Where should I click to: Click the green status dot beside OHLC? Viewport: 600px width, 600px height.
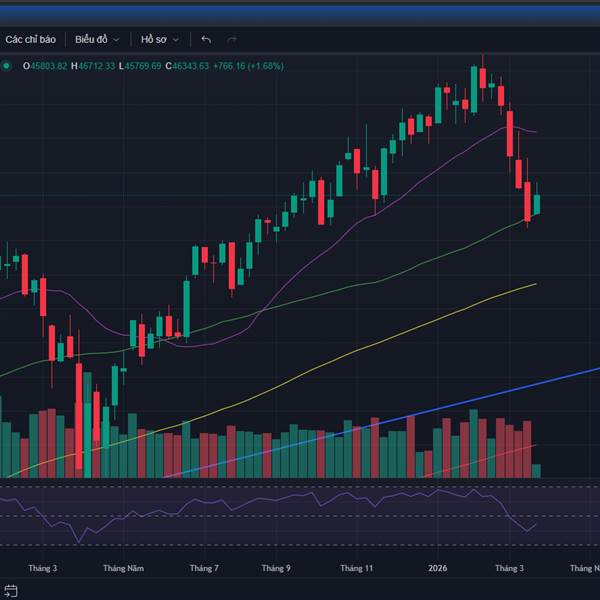[x=7, y=66]
